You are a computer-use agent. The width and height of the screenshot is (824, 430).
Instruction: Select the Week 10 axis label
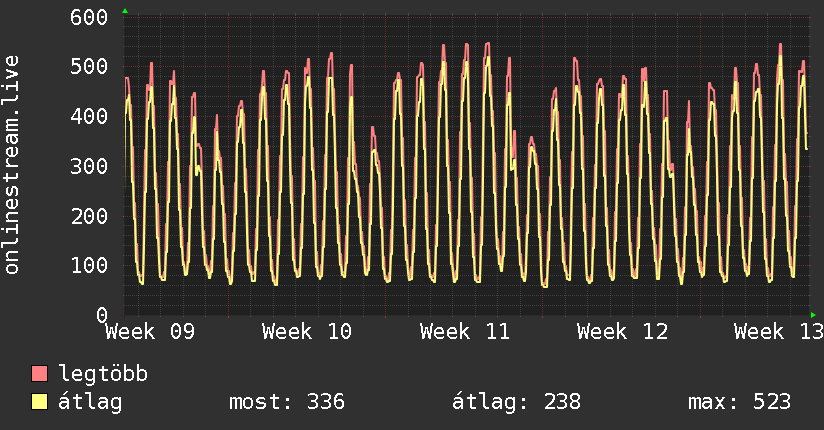[306, 332]
